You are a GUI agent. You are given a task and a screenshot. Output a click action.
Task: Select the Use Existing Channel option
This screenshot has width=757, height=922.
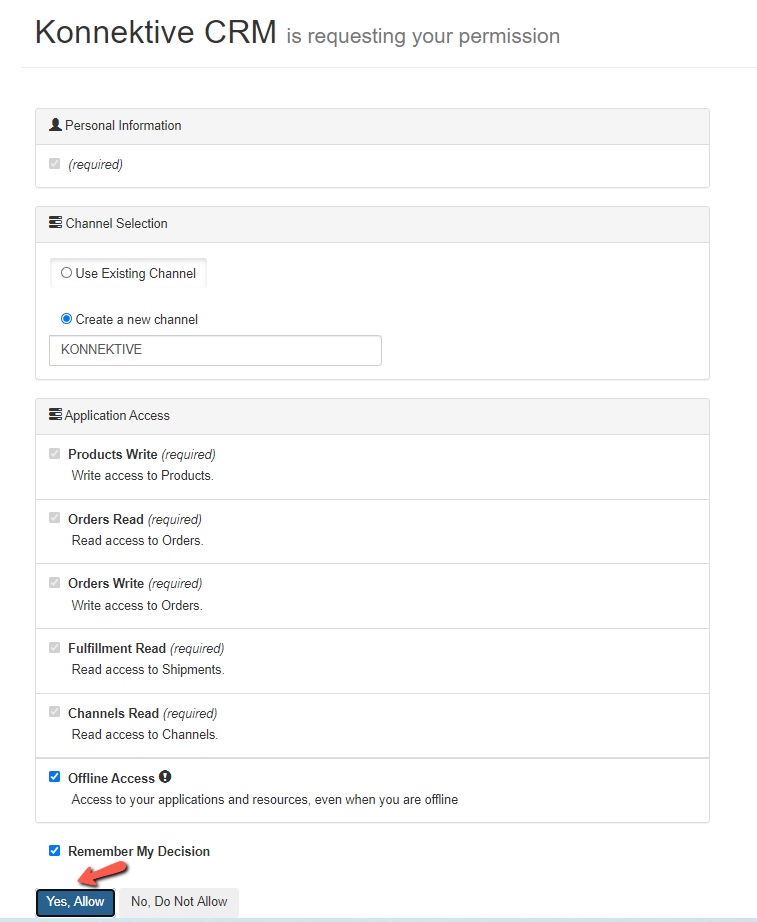click(x=67, y=273)
